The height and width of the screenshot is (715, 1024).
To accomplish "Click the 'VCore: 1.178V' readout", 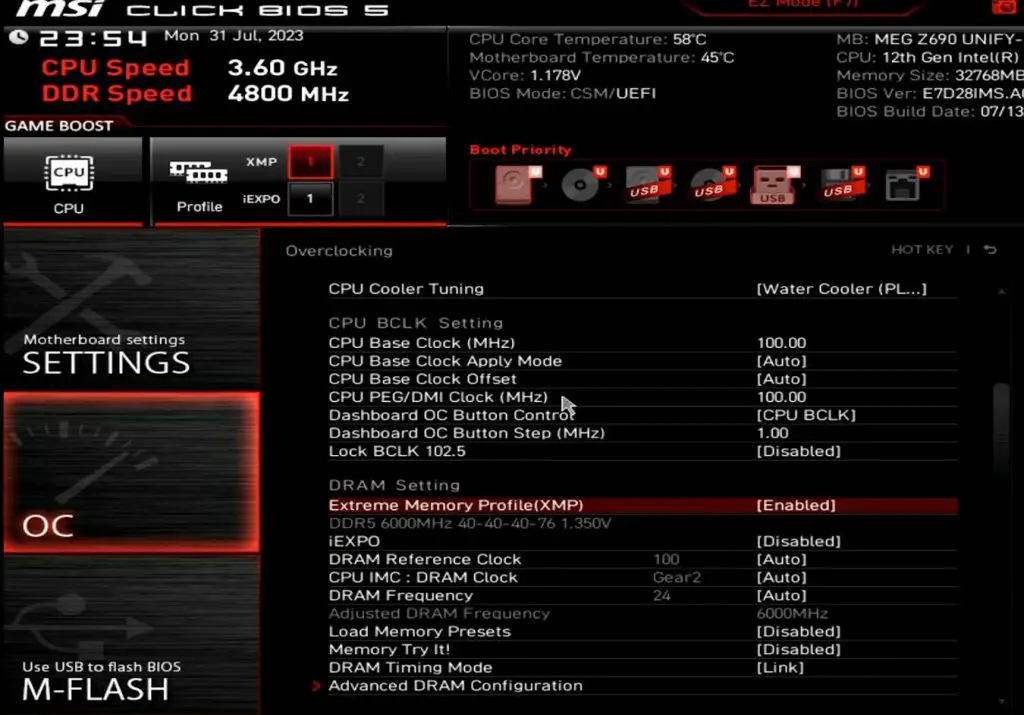I will pyautogui.click(x=524, y=75).
